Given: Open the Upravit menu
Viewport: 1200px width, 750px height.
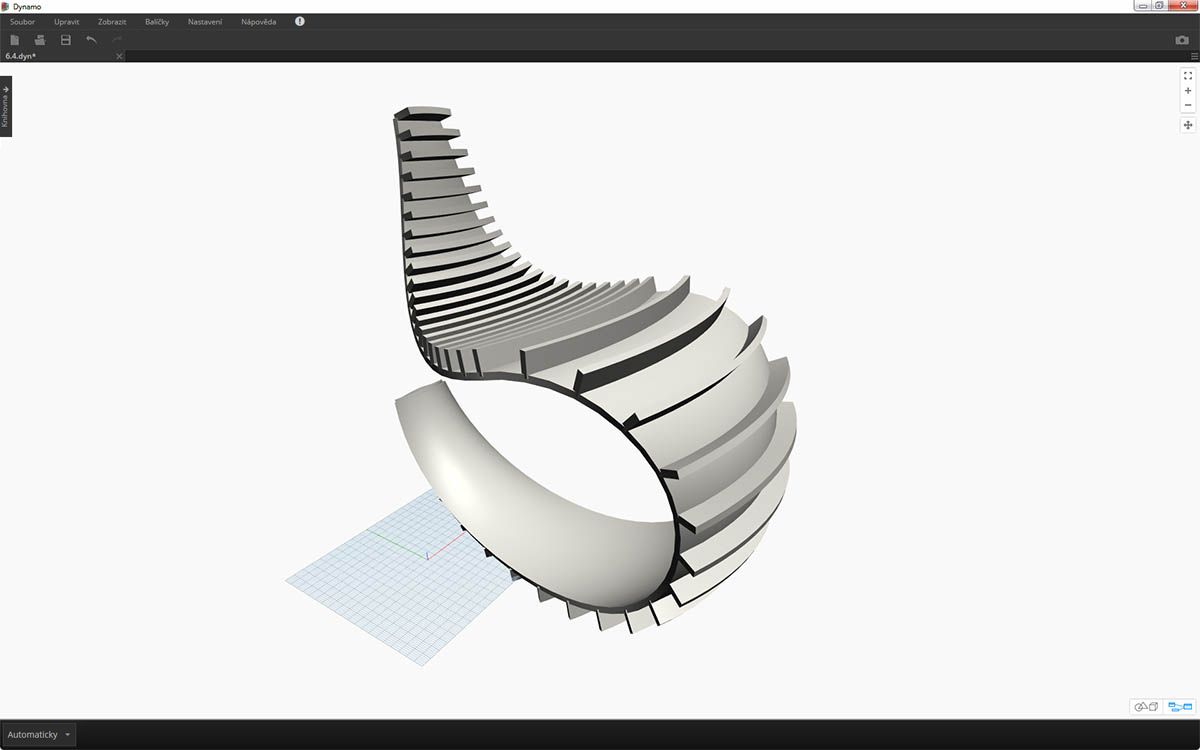Looking at the screenshot, I should point(67,21).
